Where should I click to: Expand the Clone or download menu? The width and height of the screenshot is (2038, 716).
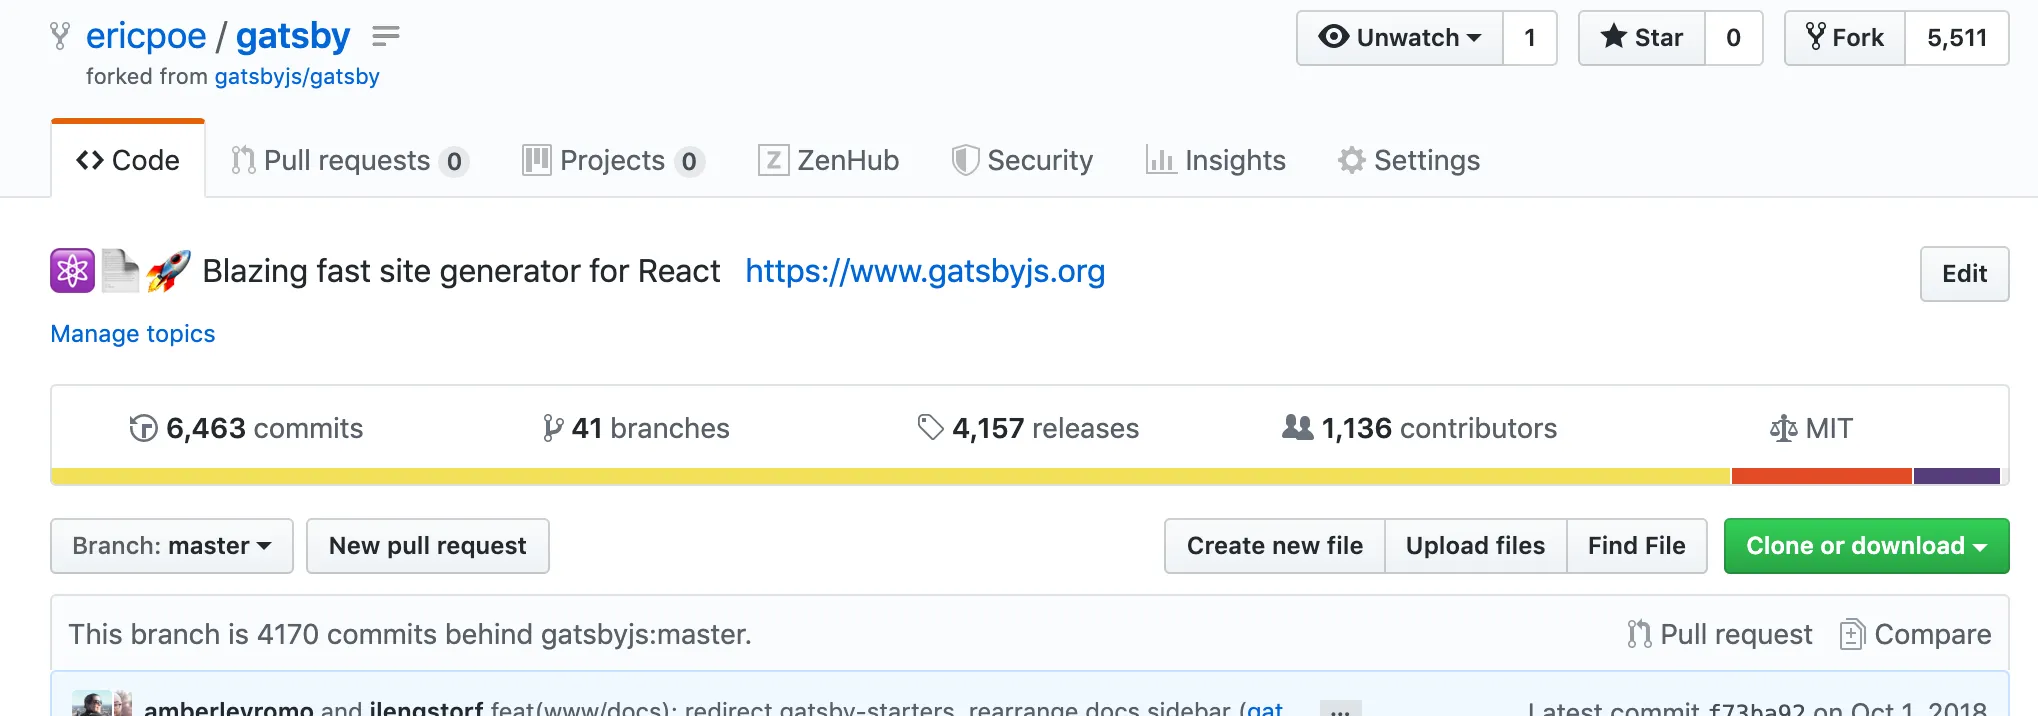1866,546
